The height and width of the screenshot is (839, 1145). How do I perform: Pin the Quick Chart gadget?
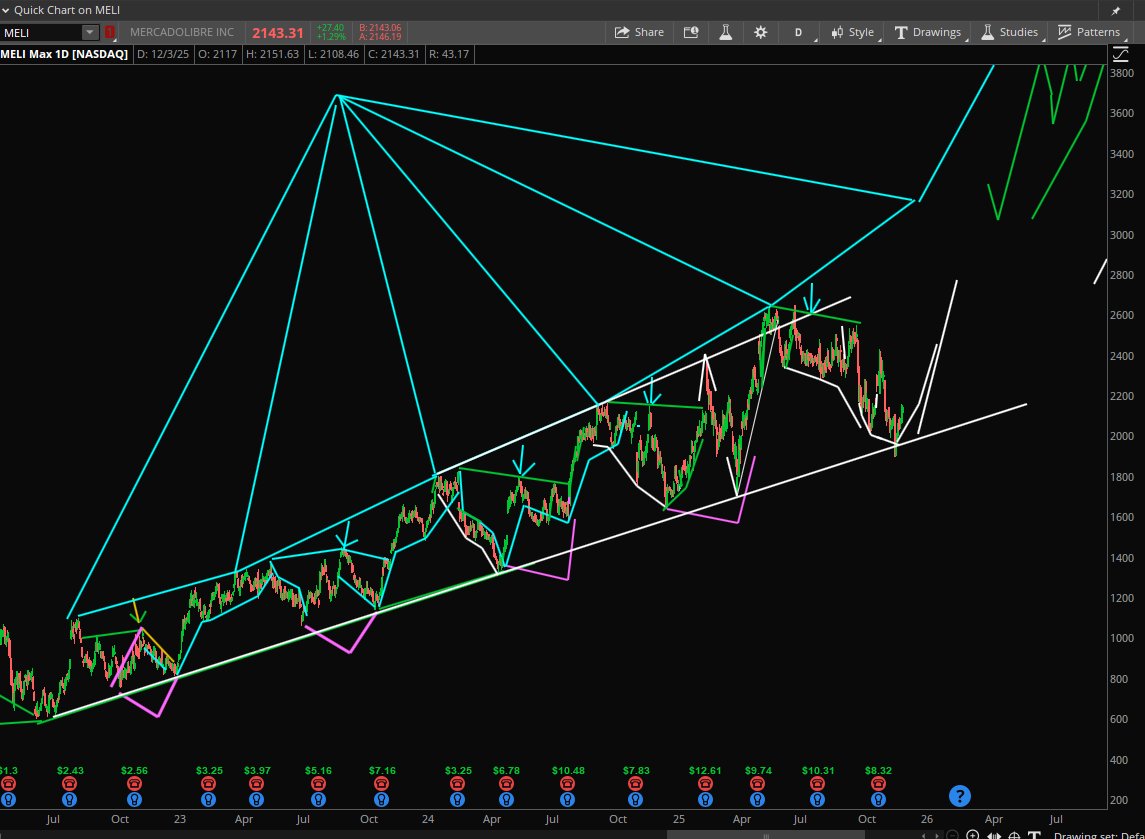1116,10
